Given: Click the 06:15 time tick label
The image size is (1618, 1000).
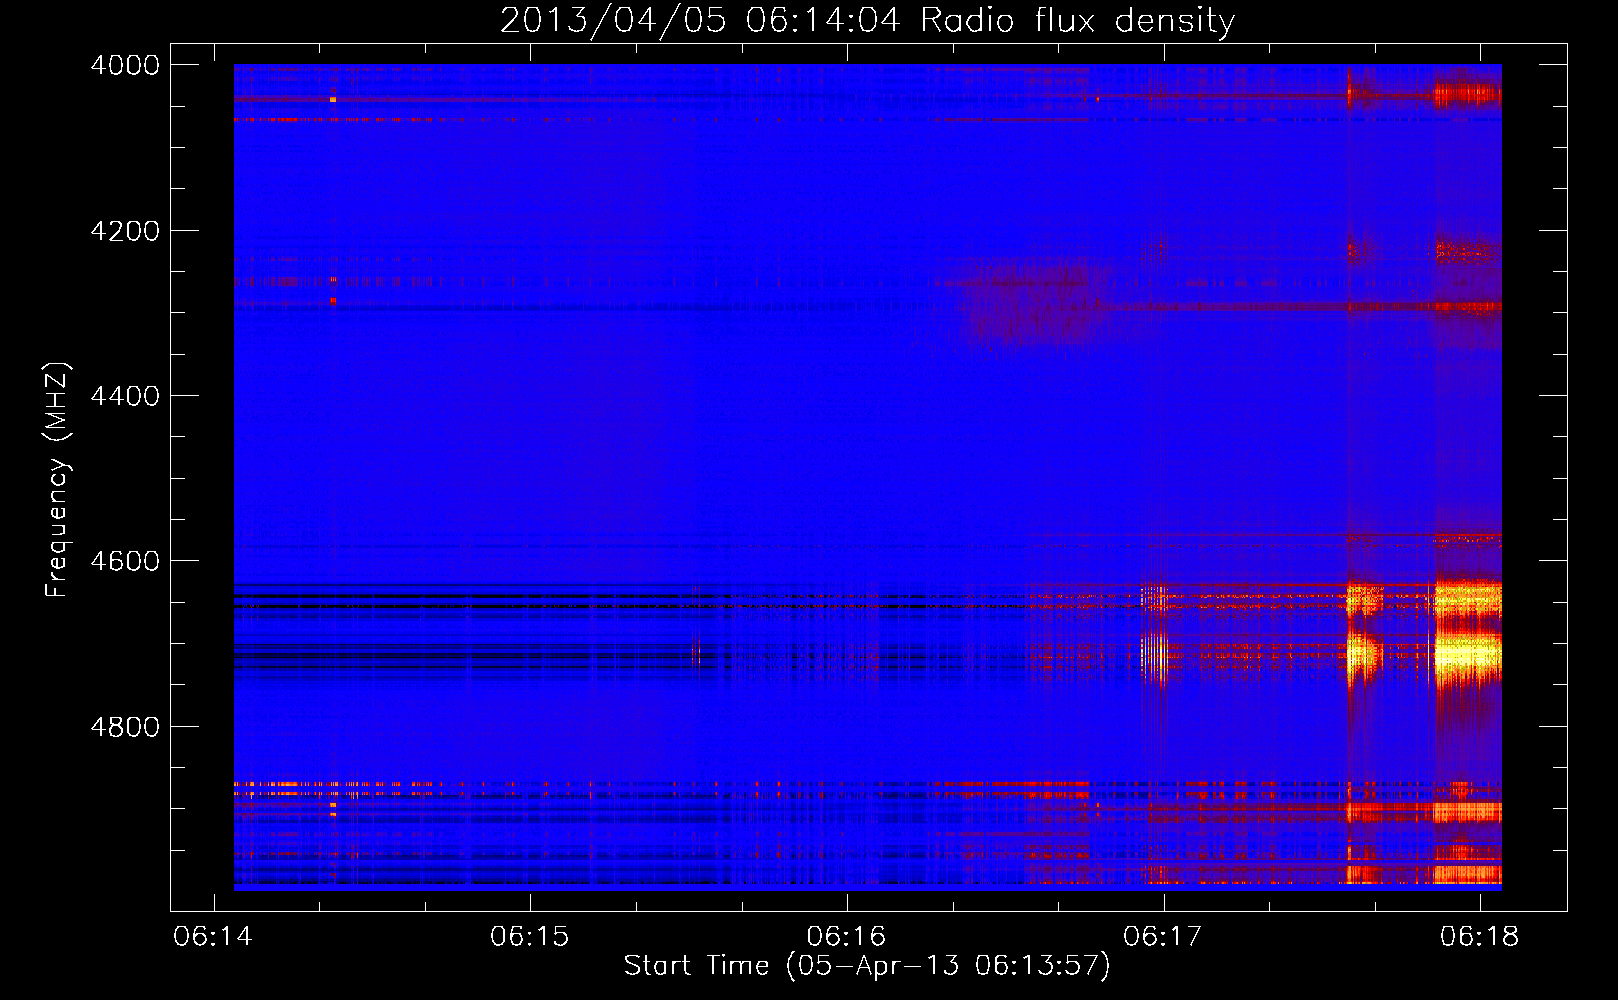Looking at the screenshot, I should coord(529,936).
